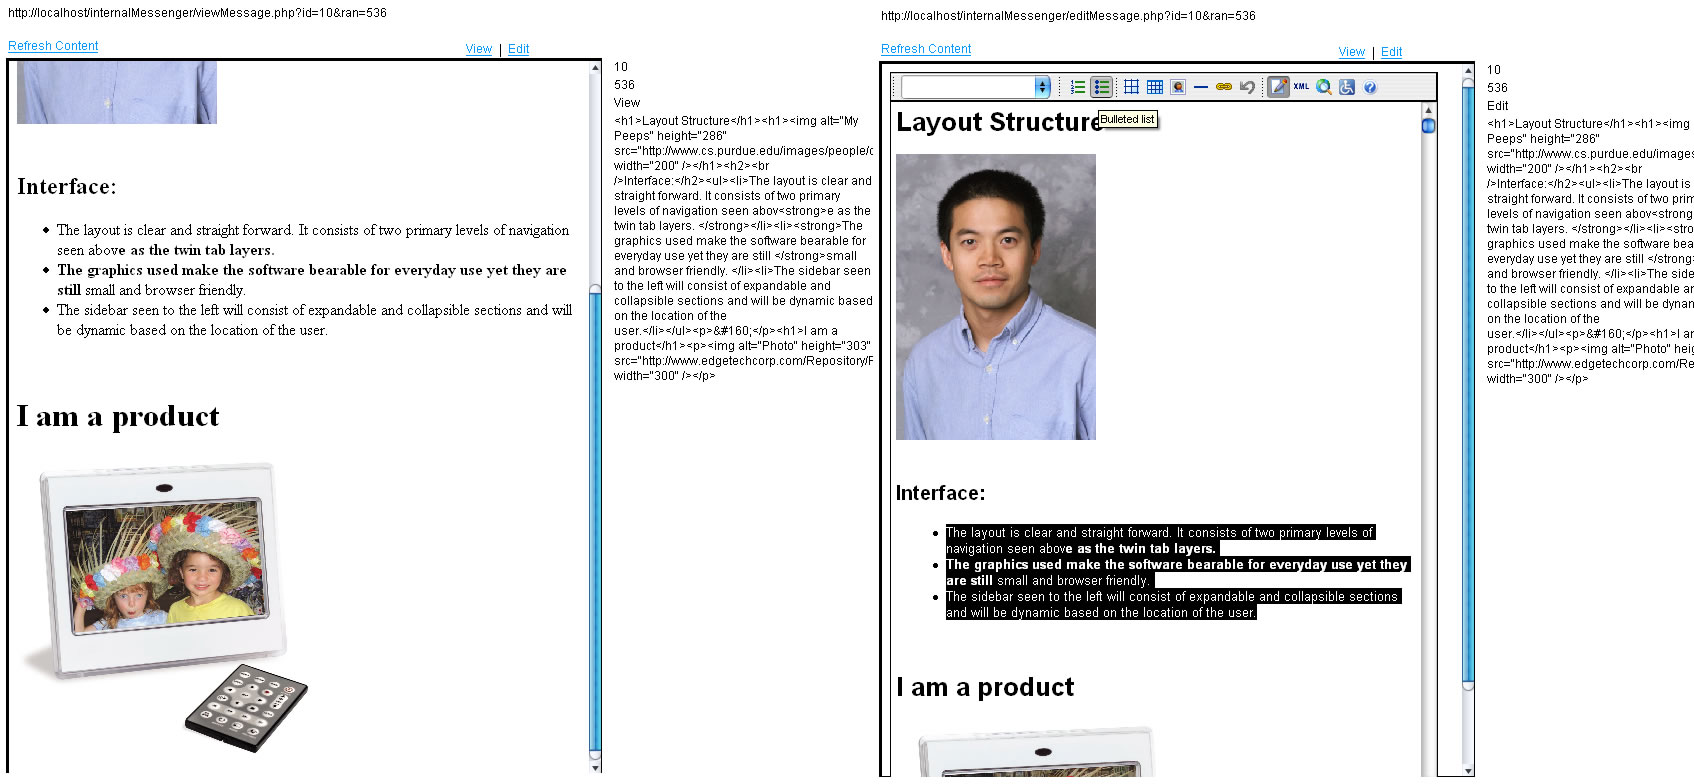Insert a horizontal rule from the toolbar
Image resolution: width=1694 pixels, height=784 pixels.
1201,87
